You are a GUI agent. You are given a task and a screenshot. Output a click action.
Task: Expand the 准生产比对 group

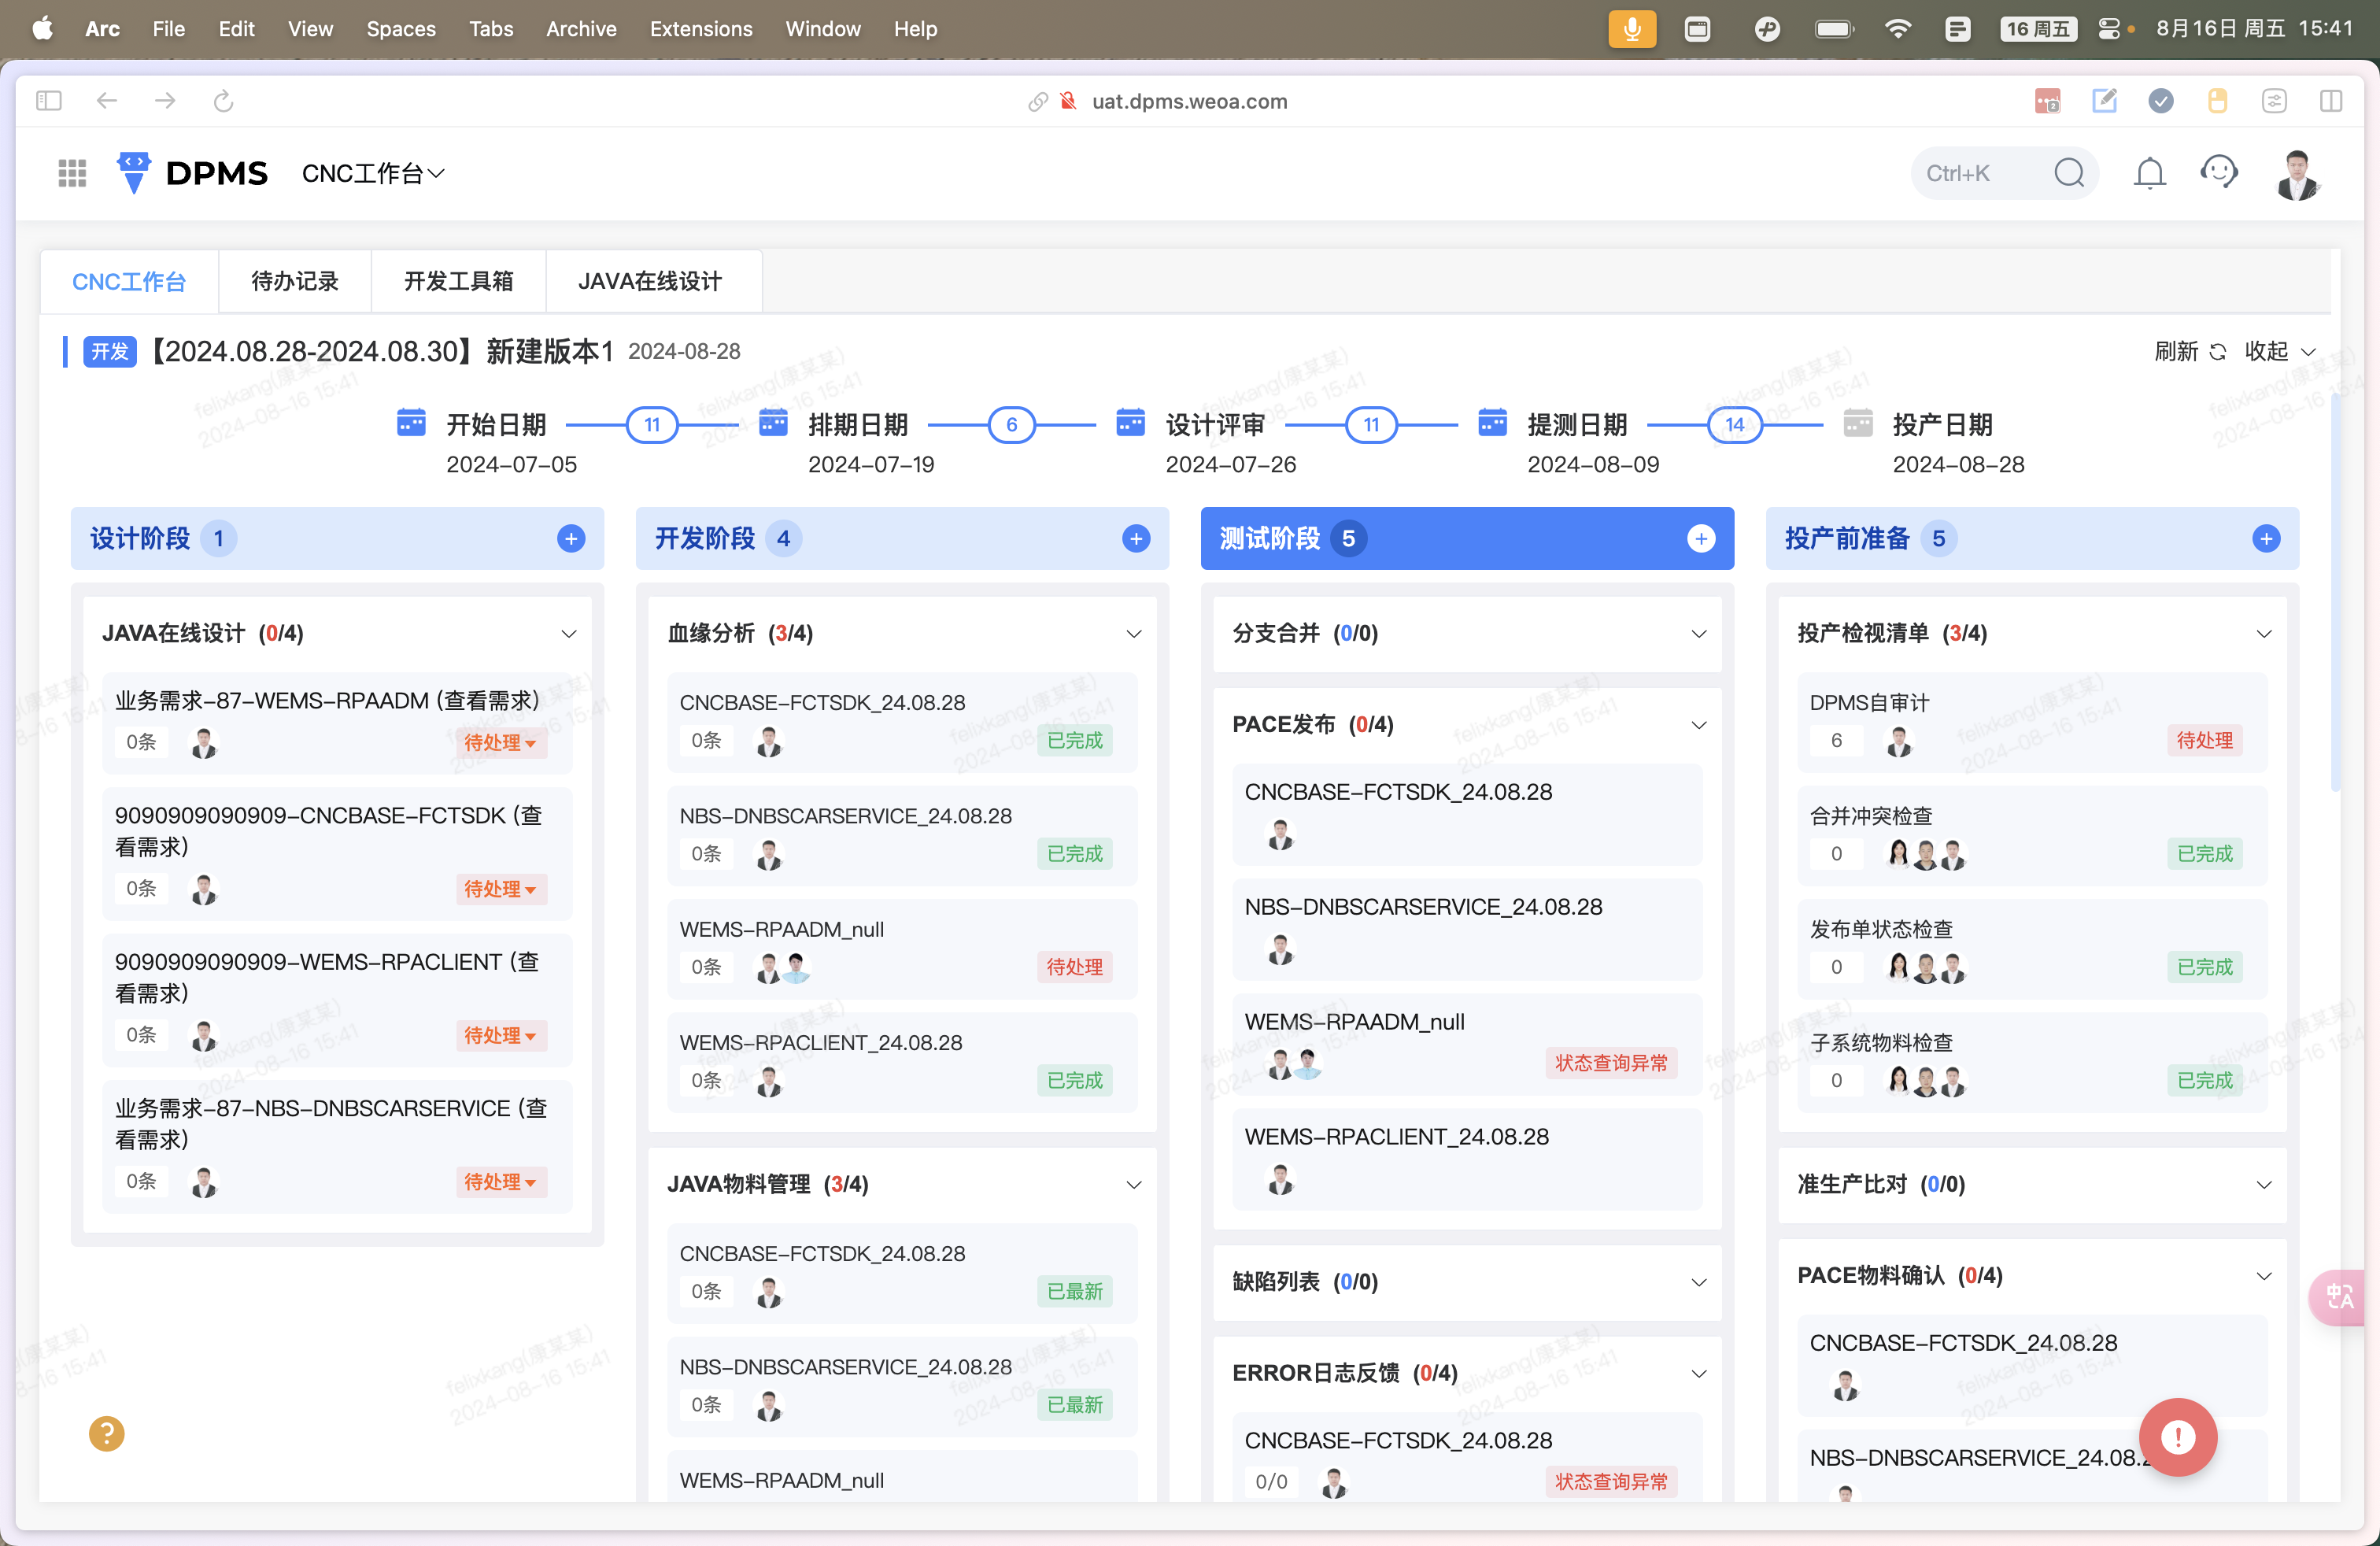click(2264, 1185)
